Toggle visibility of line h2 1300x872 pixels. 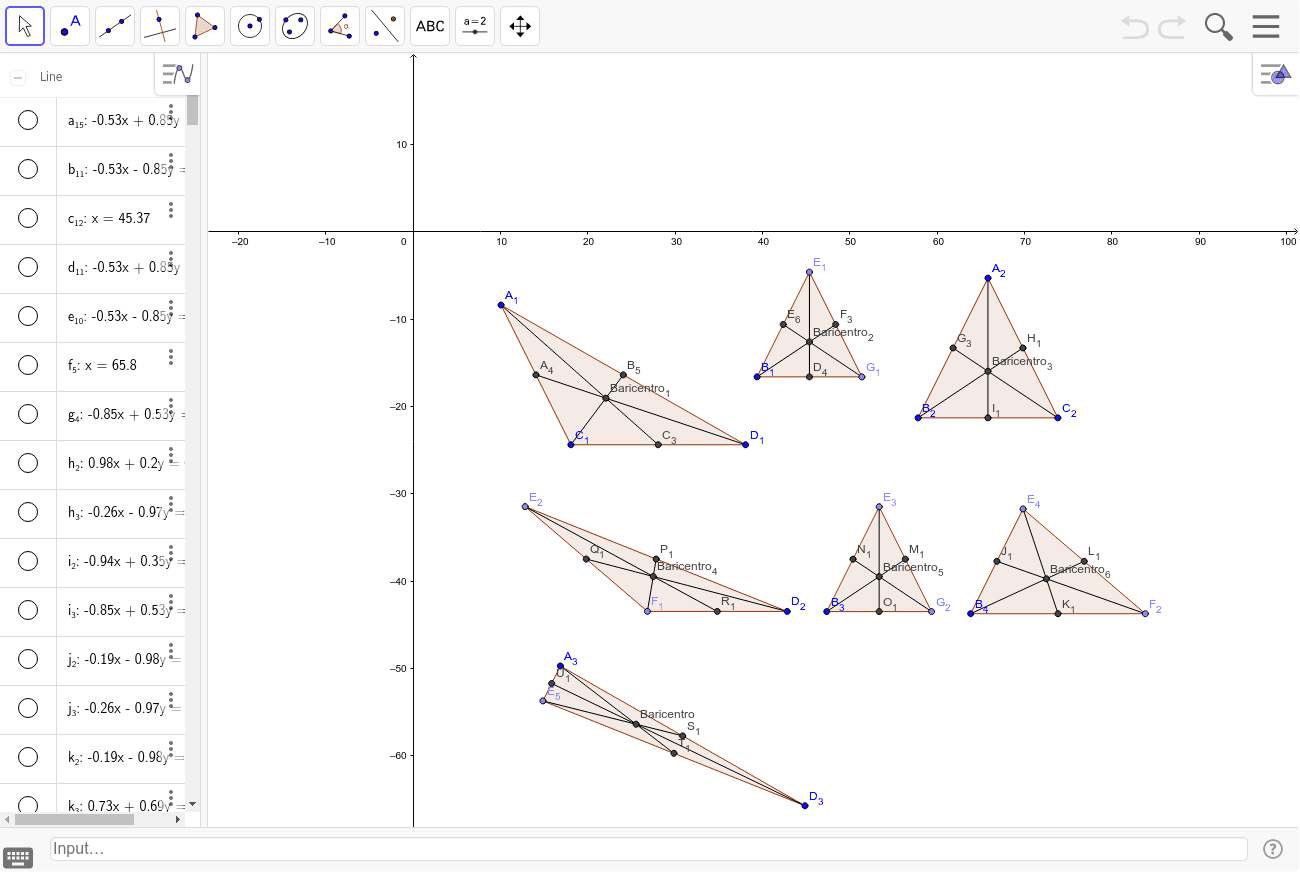[28, 463]
